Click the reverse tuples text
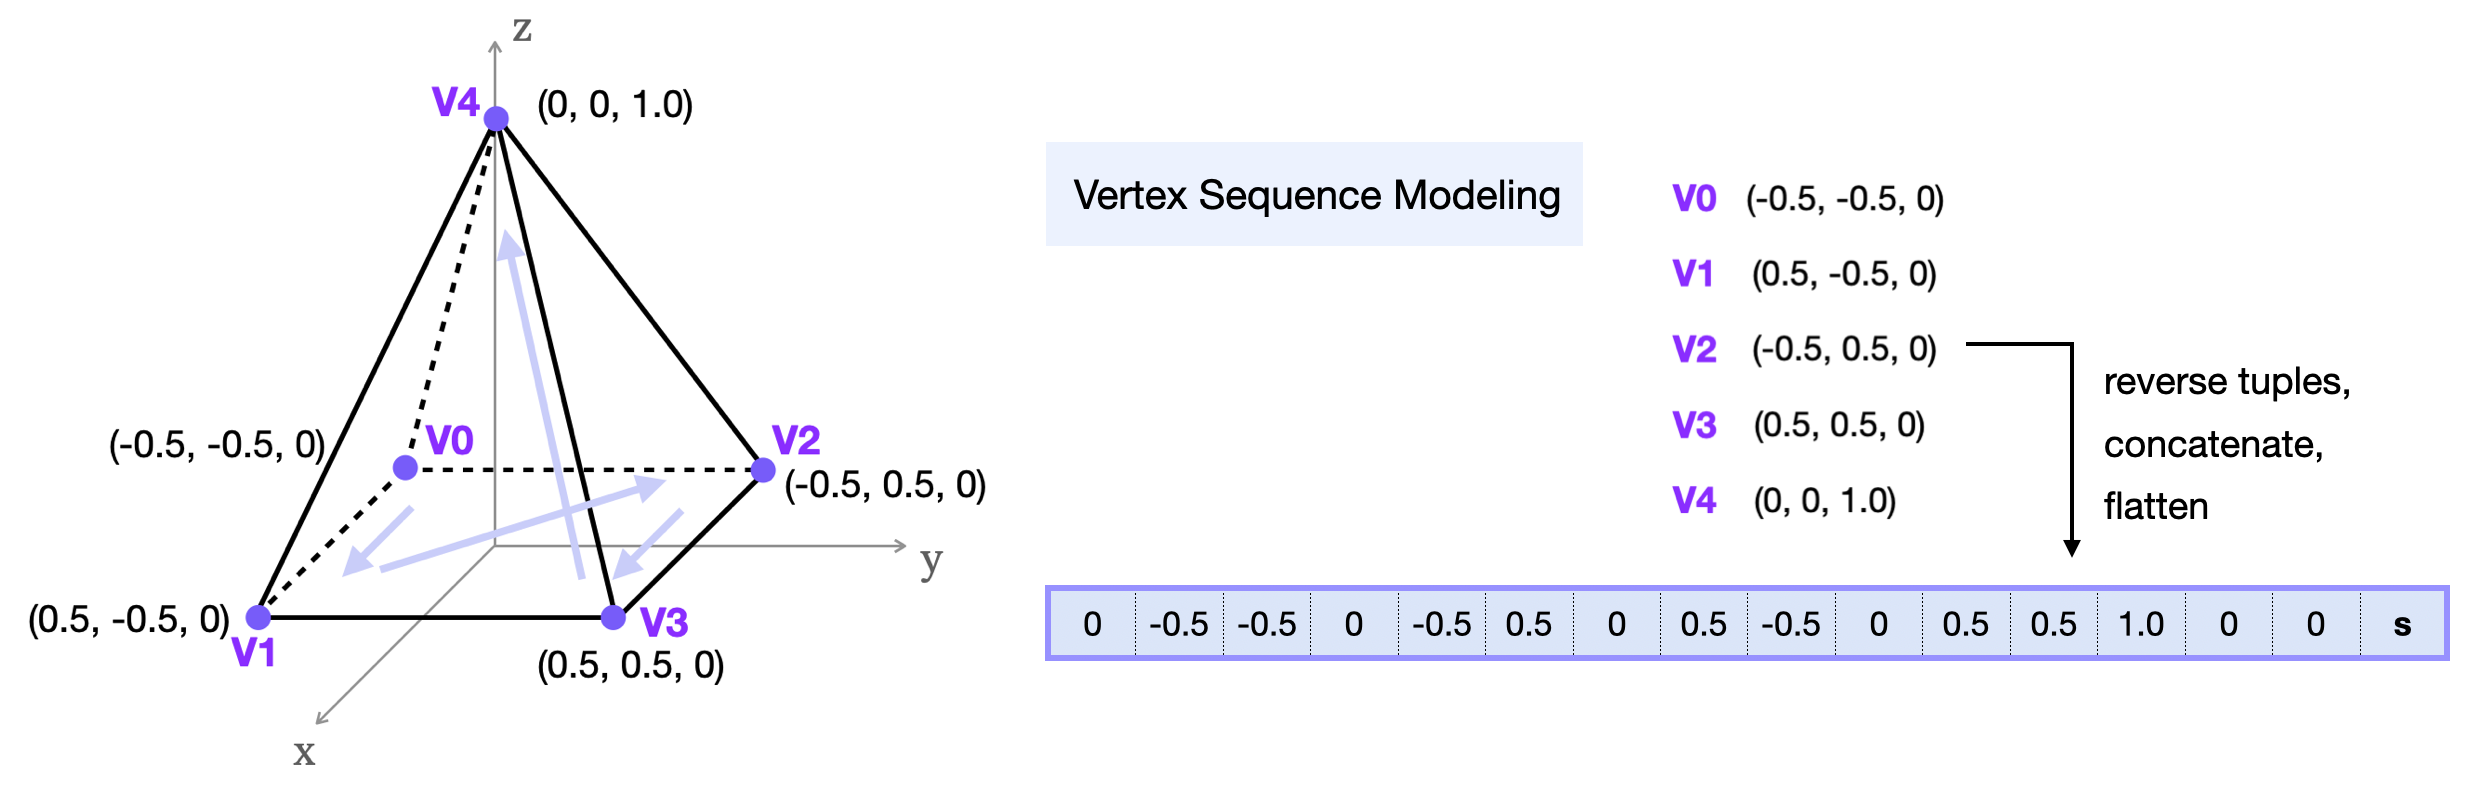The height and width of the screenshot is (790, 2488). click(2226, 382)
